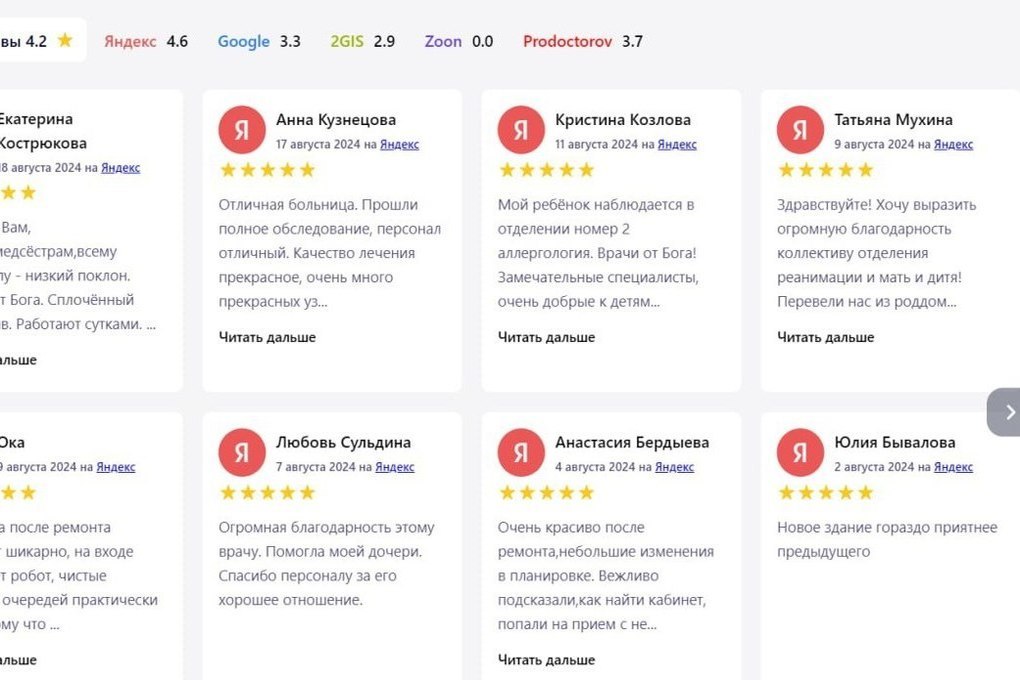The image size is (1020, 680).
Task: Click star rating in Анна Кузнецова's review
Action: 267,170
